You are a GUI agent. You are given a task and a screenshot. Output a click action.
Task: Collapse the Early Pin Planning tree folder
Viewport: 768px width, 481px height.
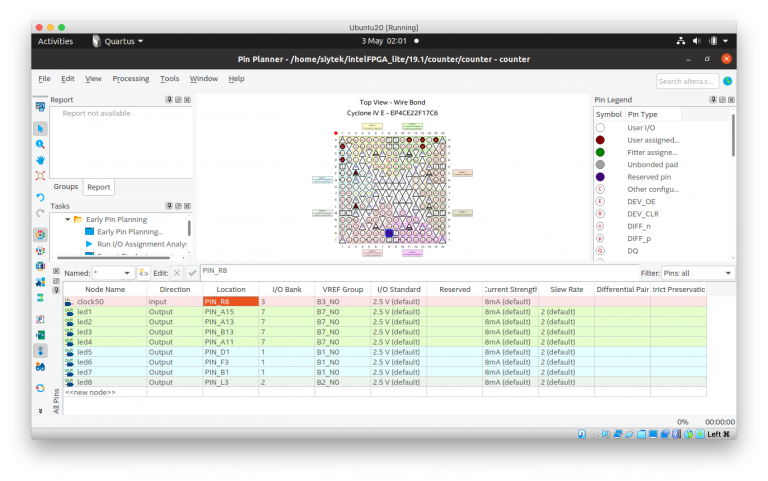67,219
